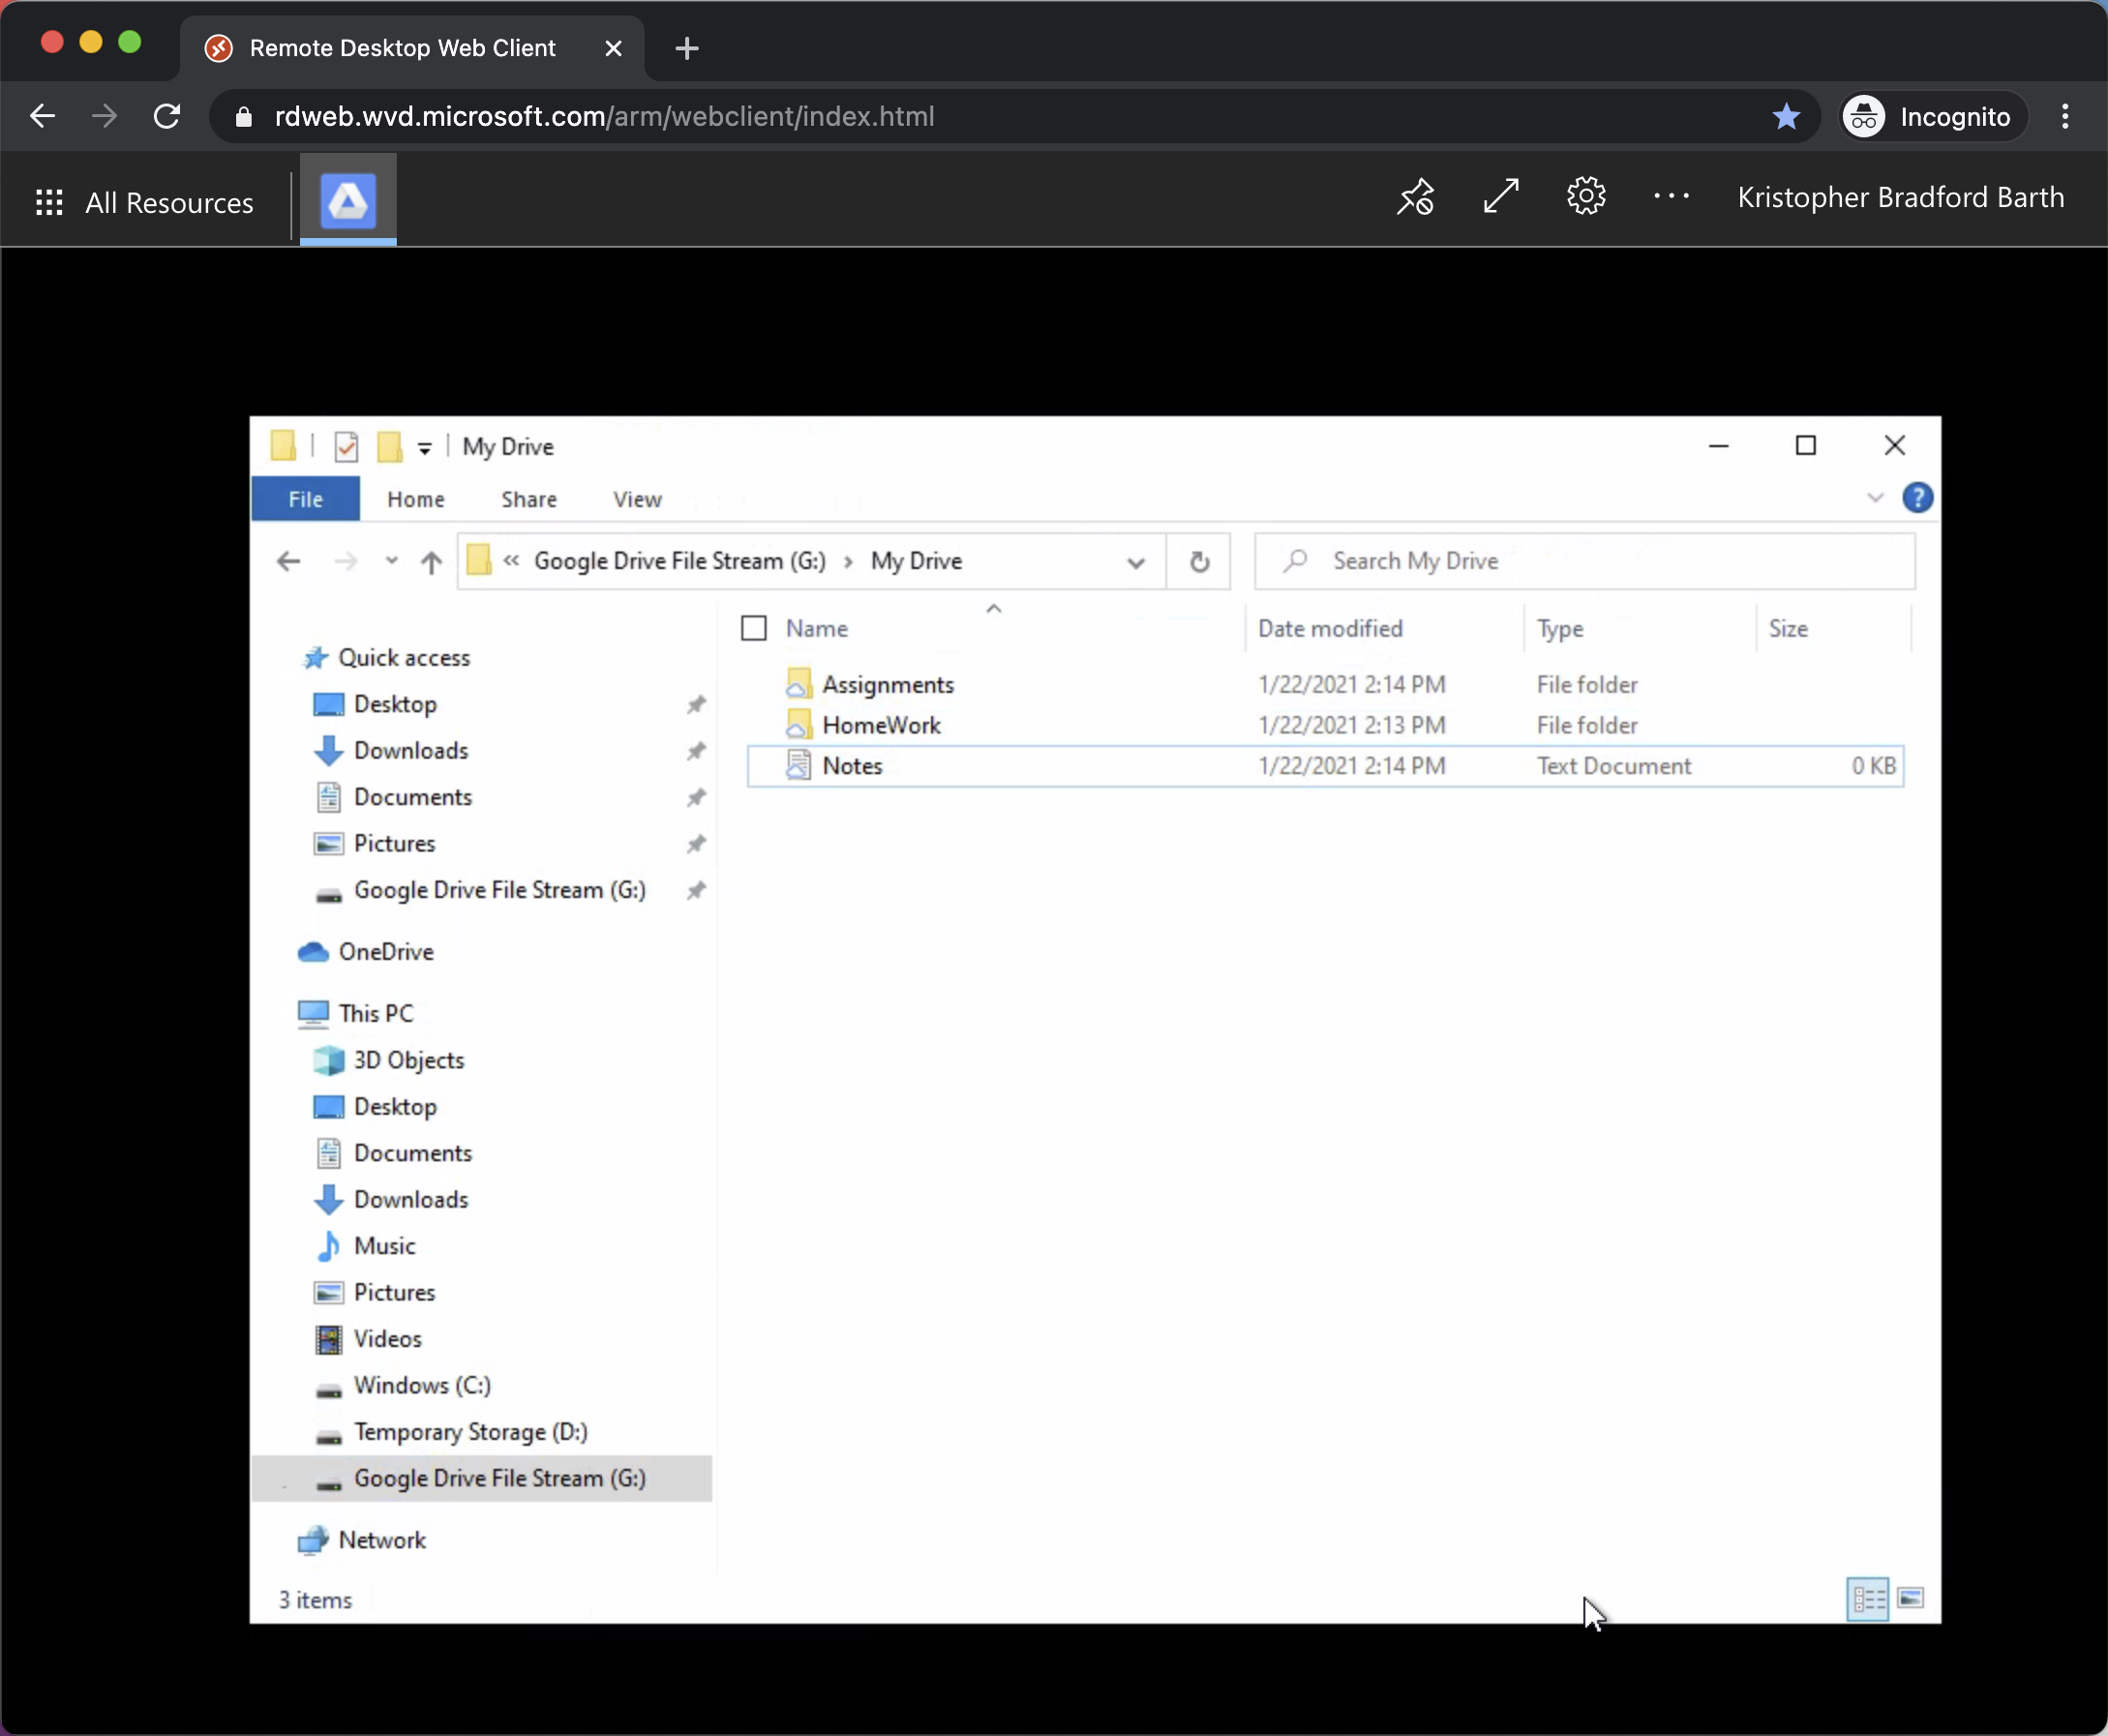
Task: Select This PC in the navigation pane
Action: click(x=375, y=1013)
